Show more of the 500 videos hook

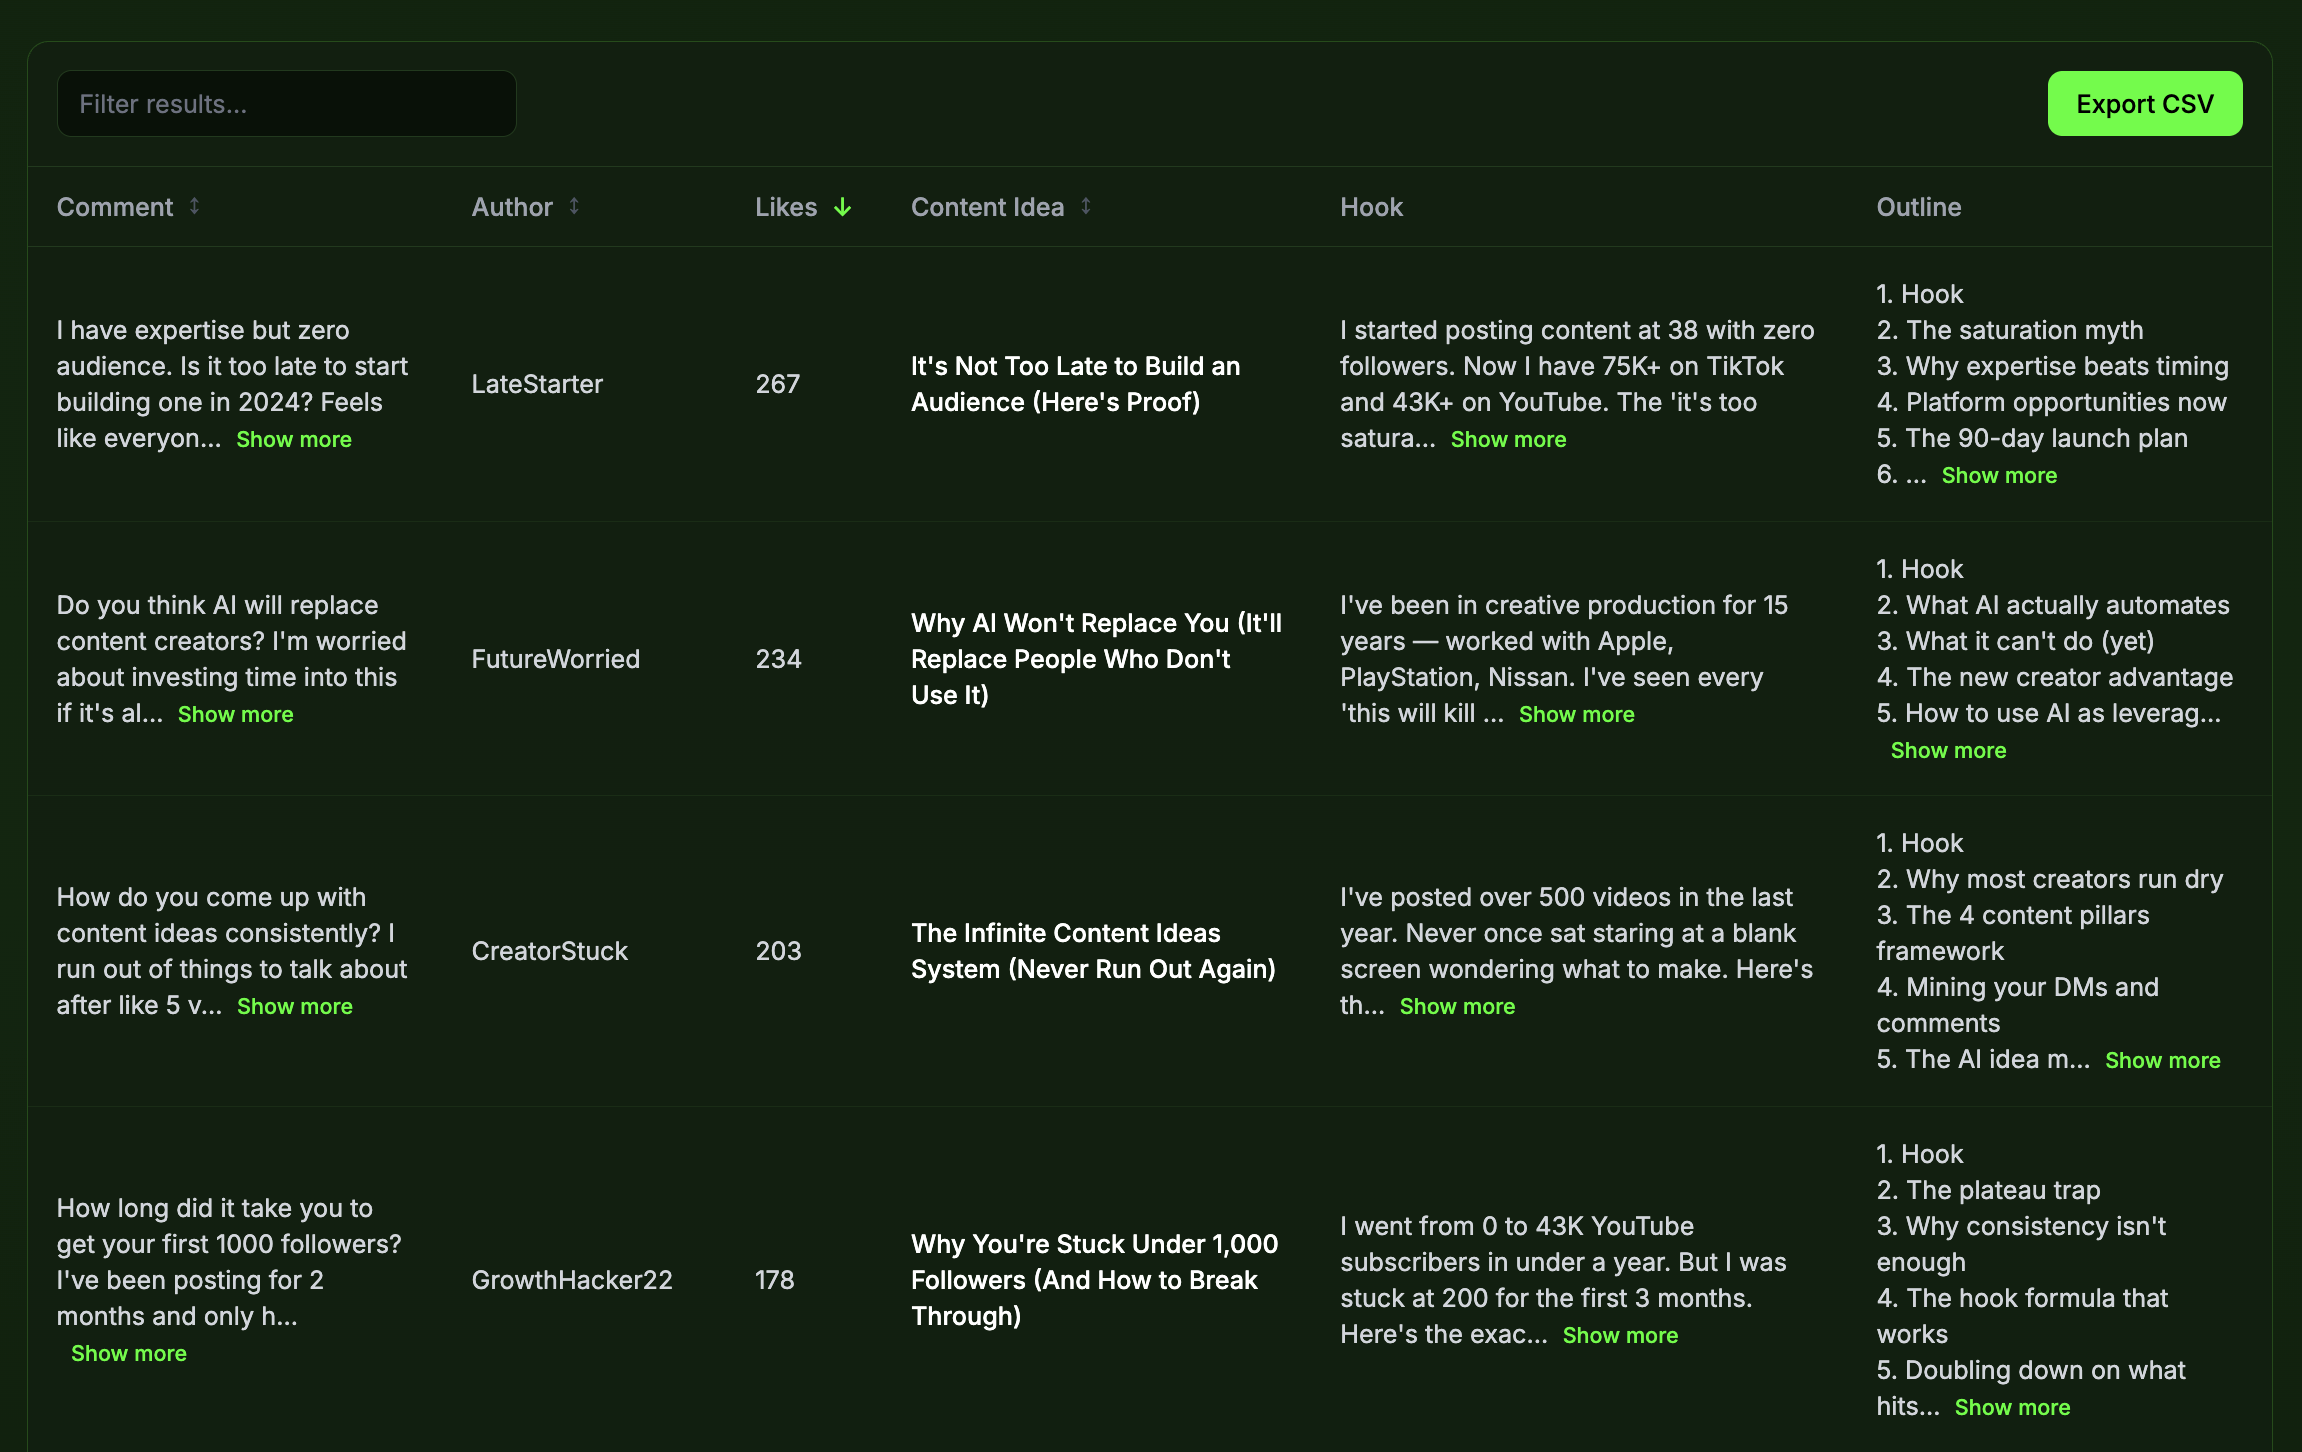click(x=1457, y=1007)
